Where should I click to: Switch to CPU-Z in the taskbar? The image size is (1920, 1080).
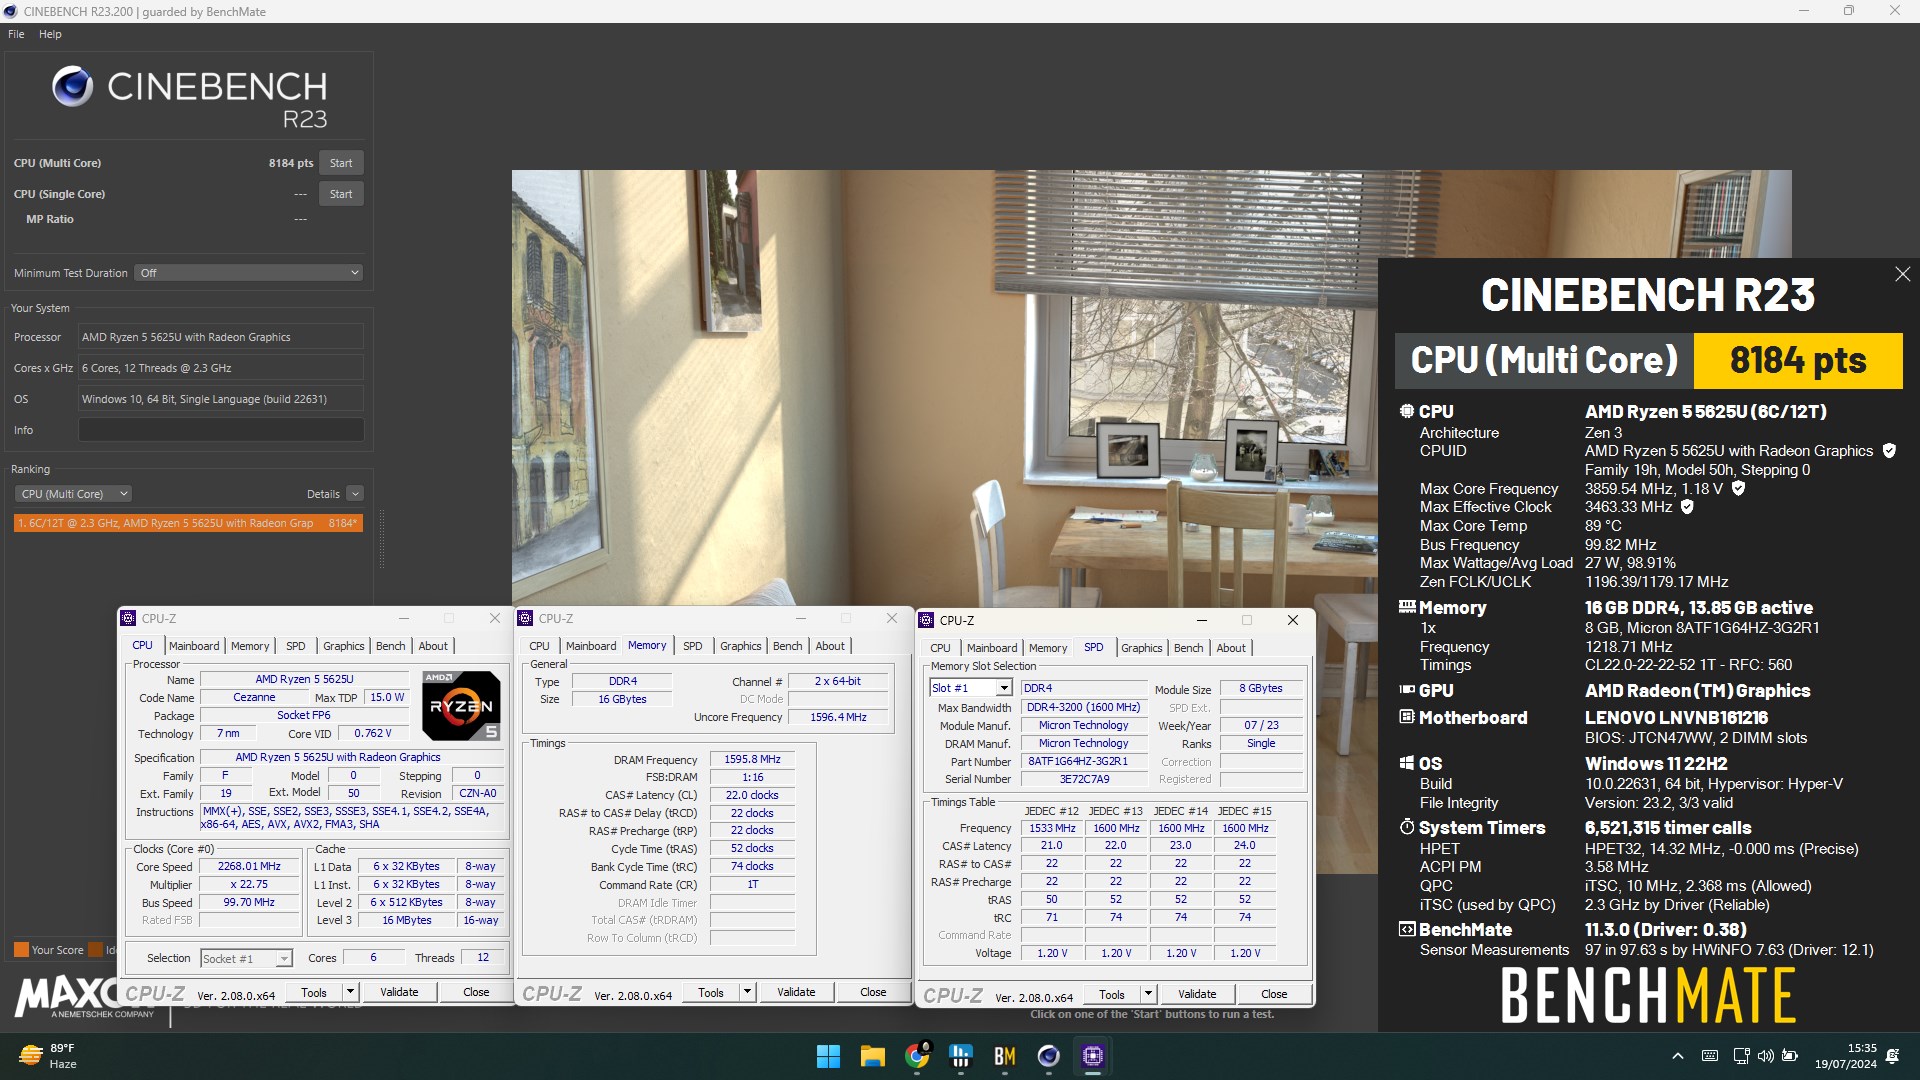click(x=1092, y=1056)
